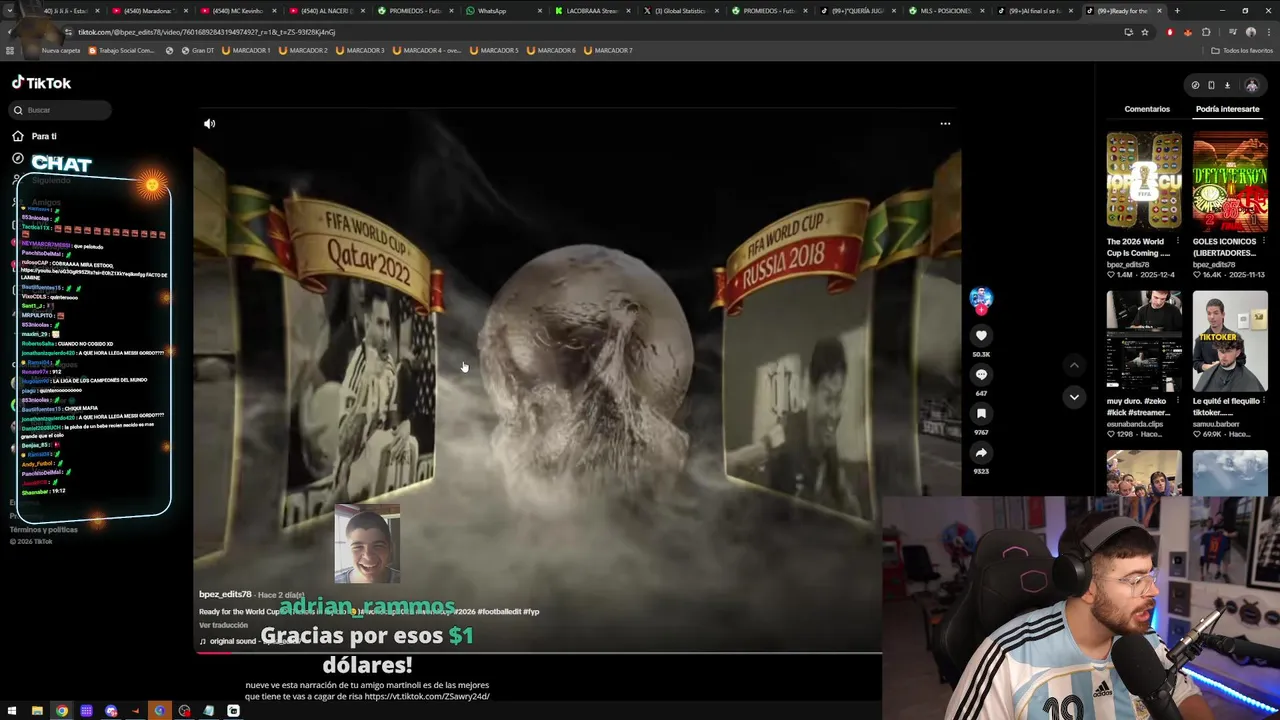Share the video with the arrow icon
The height and width of the screenshot is (720, 1280).
(x=981, y=453)
